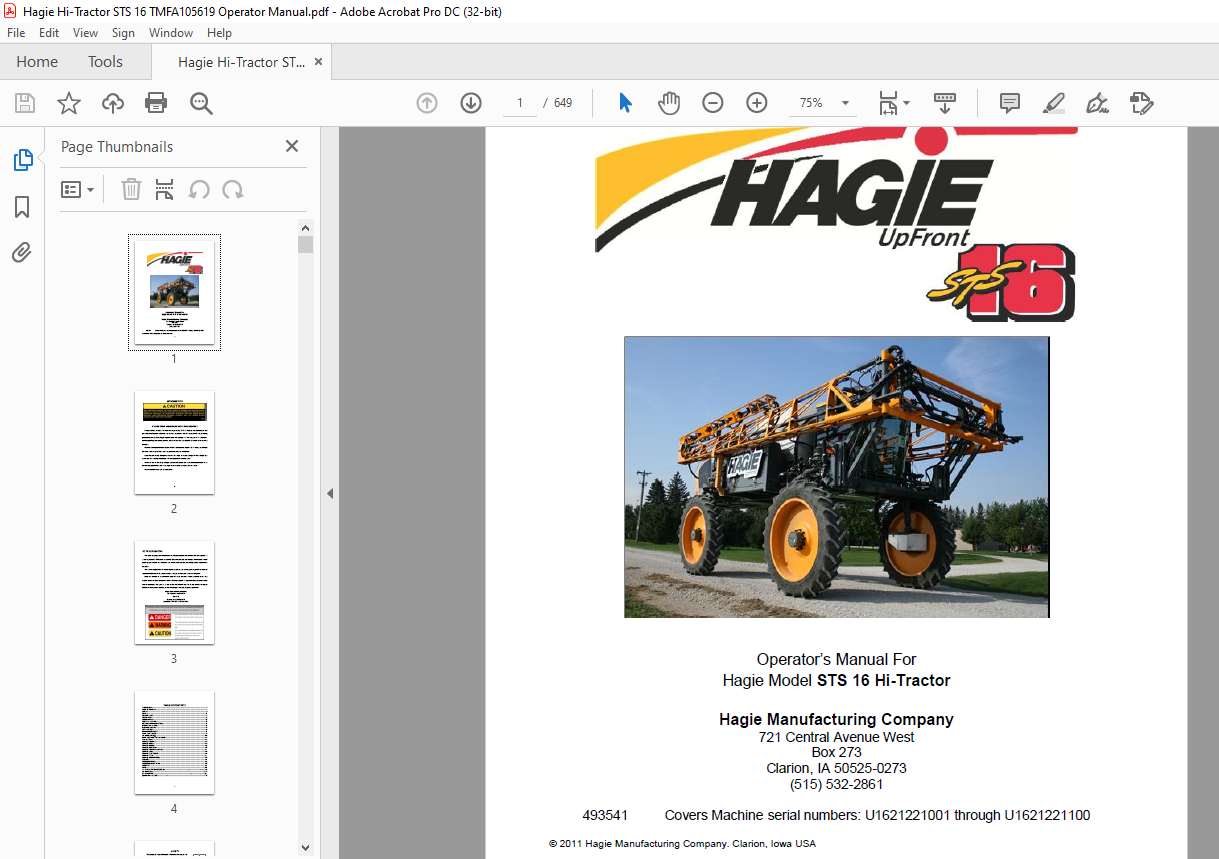Go to previous page arrow
The height and width of the screenshot is (859, 1219).
point(427,103)
